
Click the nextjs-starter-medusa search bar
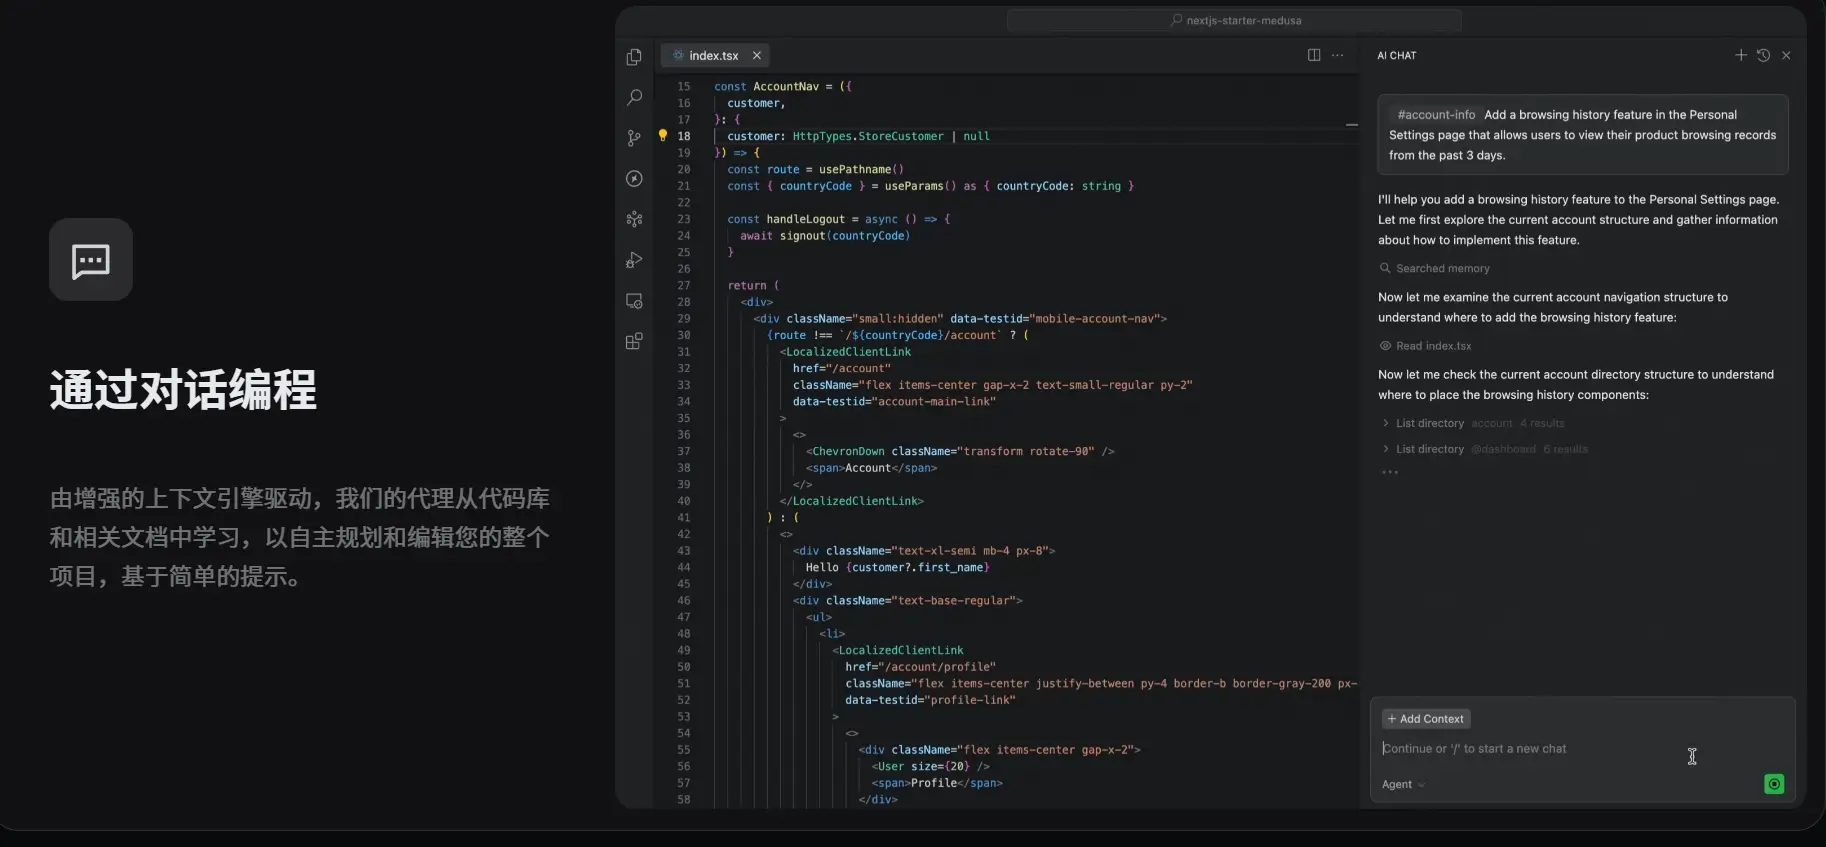point(1234,20)
